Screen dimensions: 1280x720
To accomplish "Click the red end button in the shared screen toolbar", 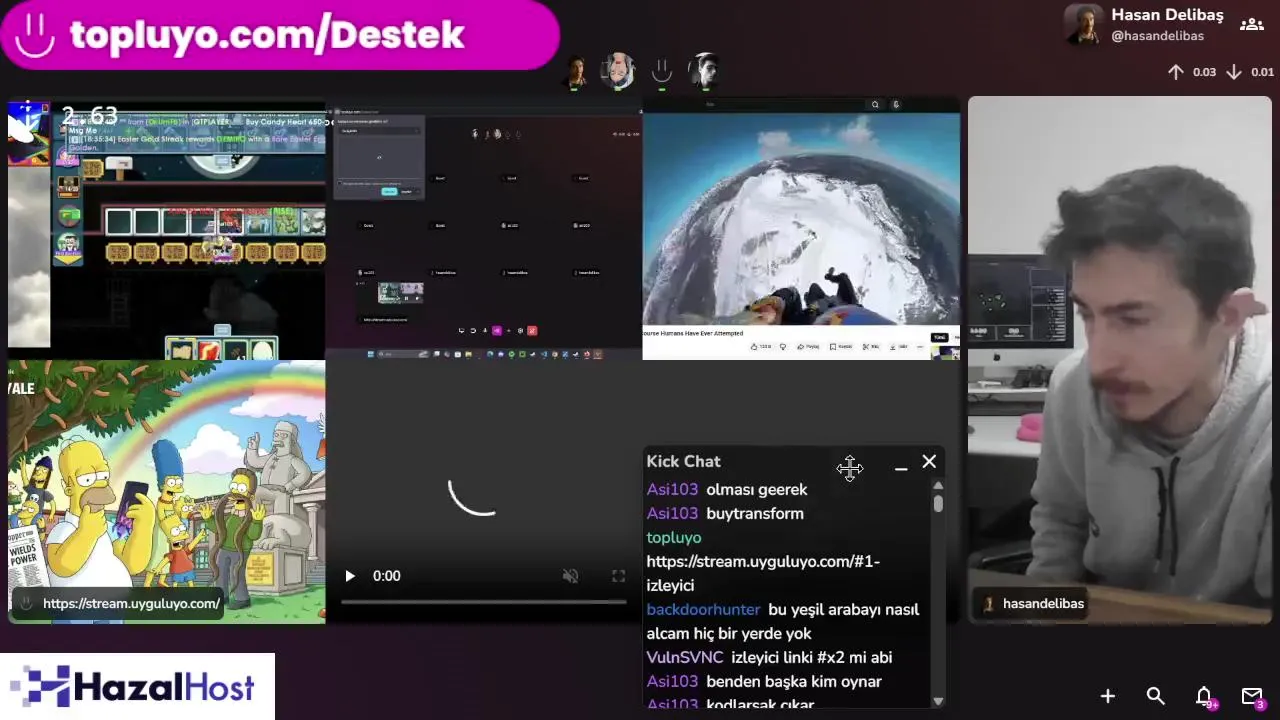I will click(x=532, y=330).
